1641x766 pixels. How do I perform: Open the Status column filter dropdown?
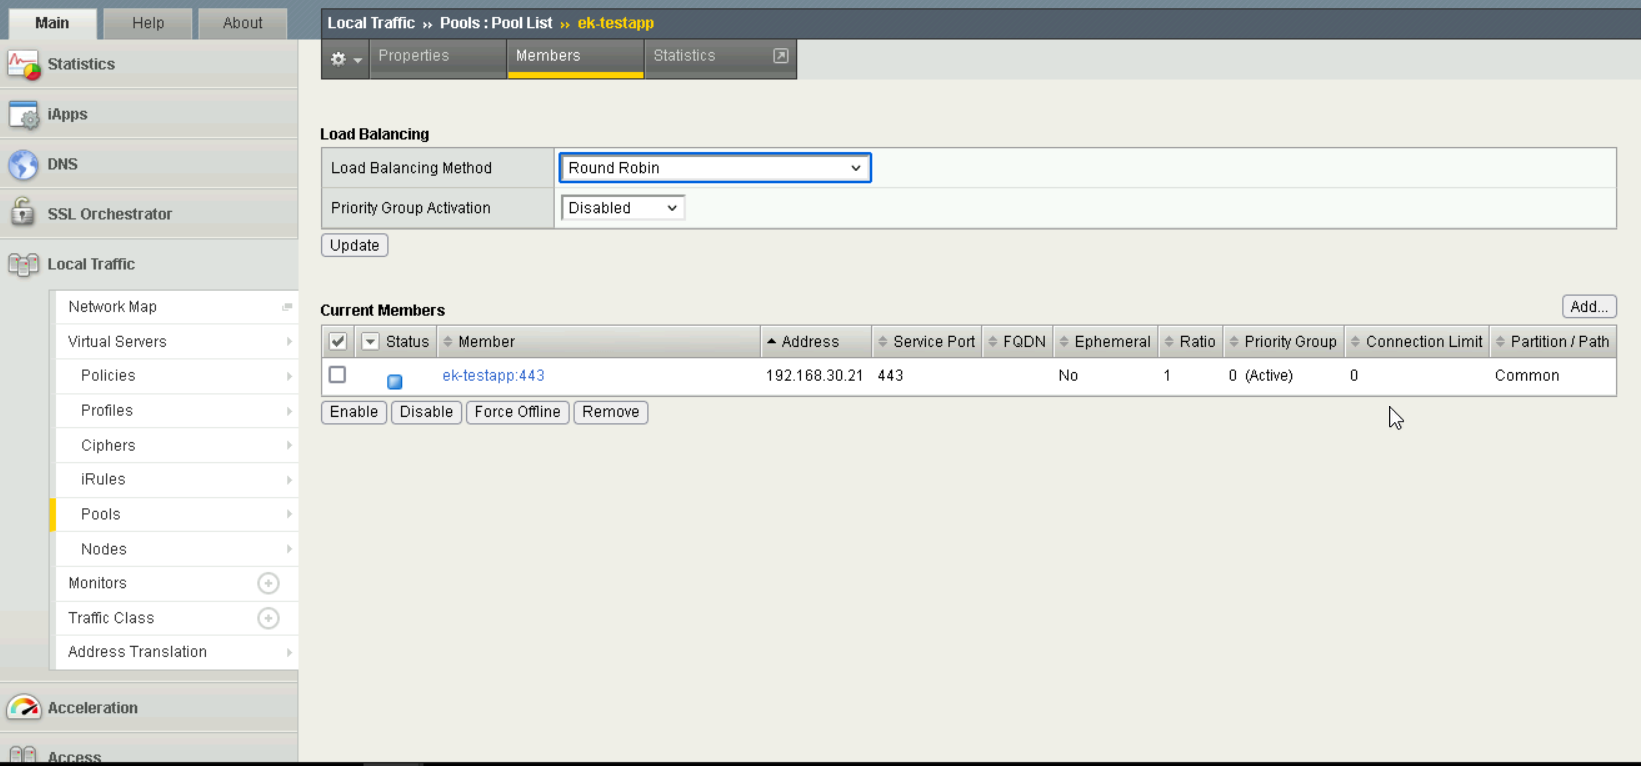pyautogui.click(x=370, y=342)
